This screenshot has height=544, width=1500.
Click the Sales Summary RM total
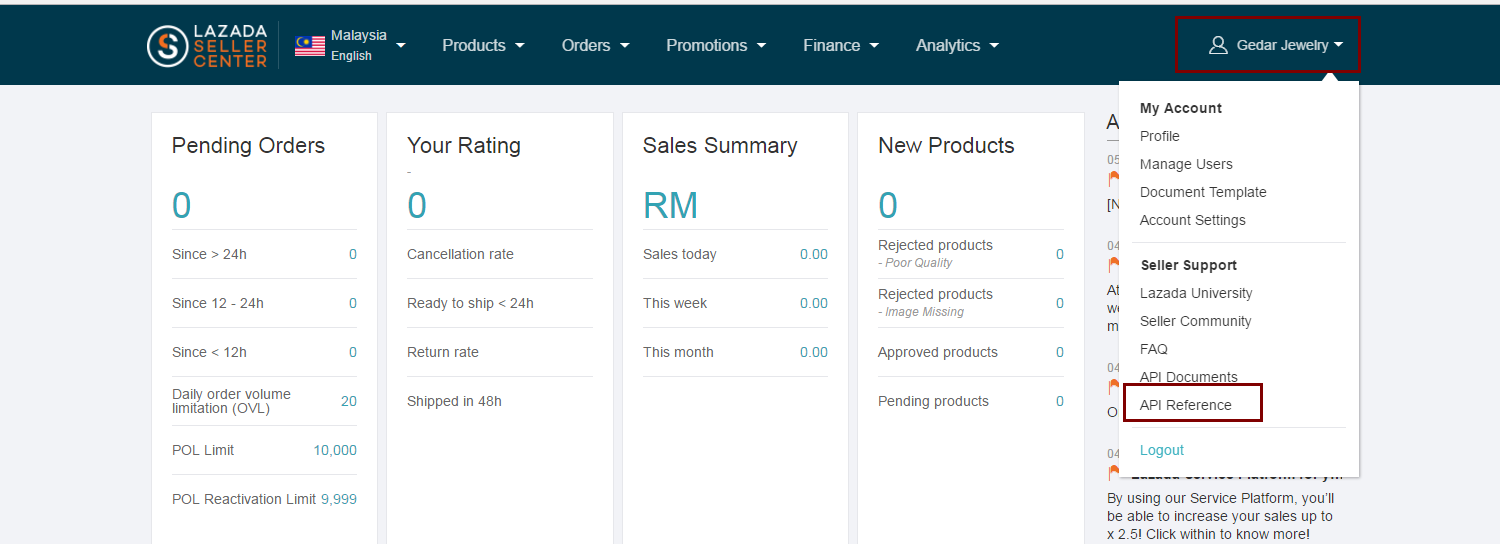coord(670,205)
